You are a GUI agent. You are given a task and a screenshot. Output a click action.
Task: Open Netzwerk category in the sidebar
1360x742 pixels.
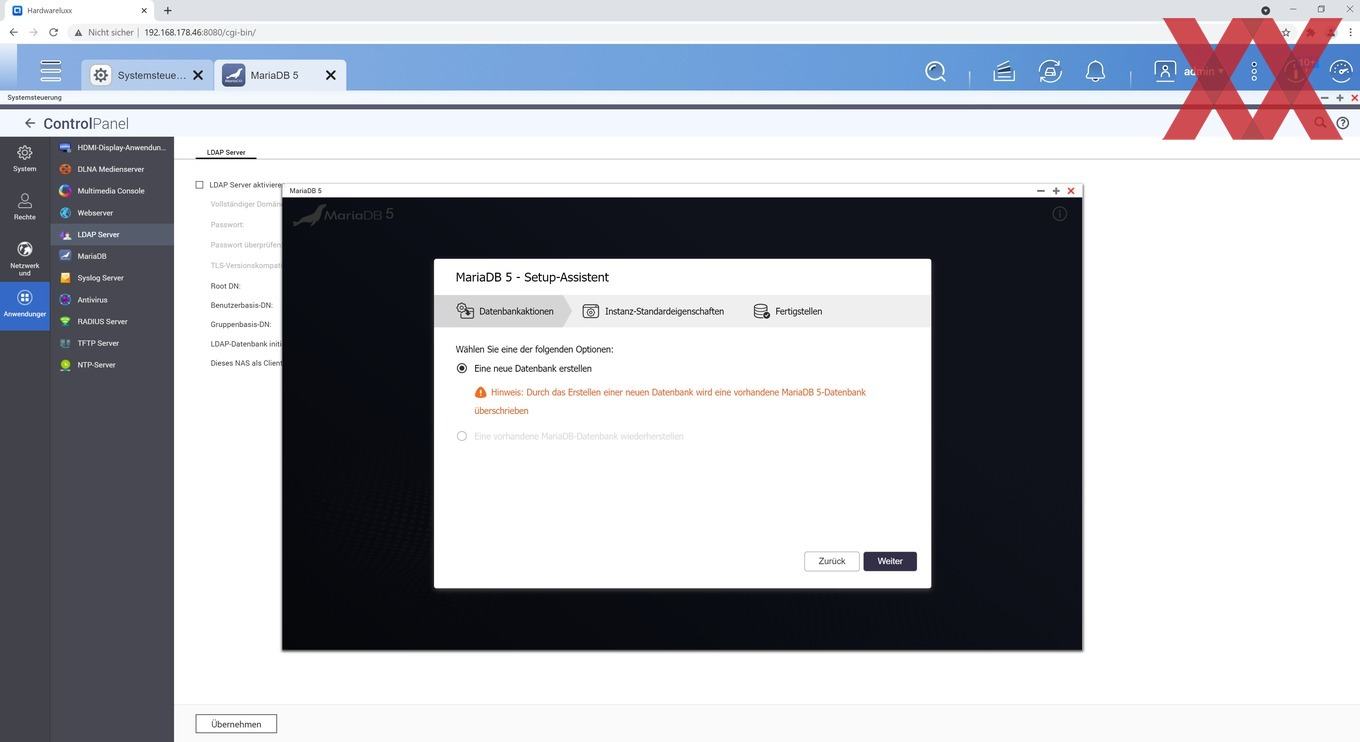[x=25, y=258]
